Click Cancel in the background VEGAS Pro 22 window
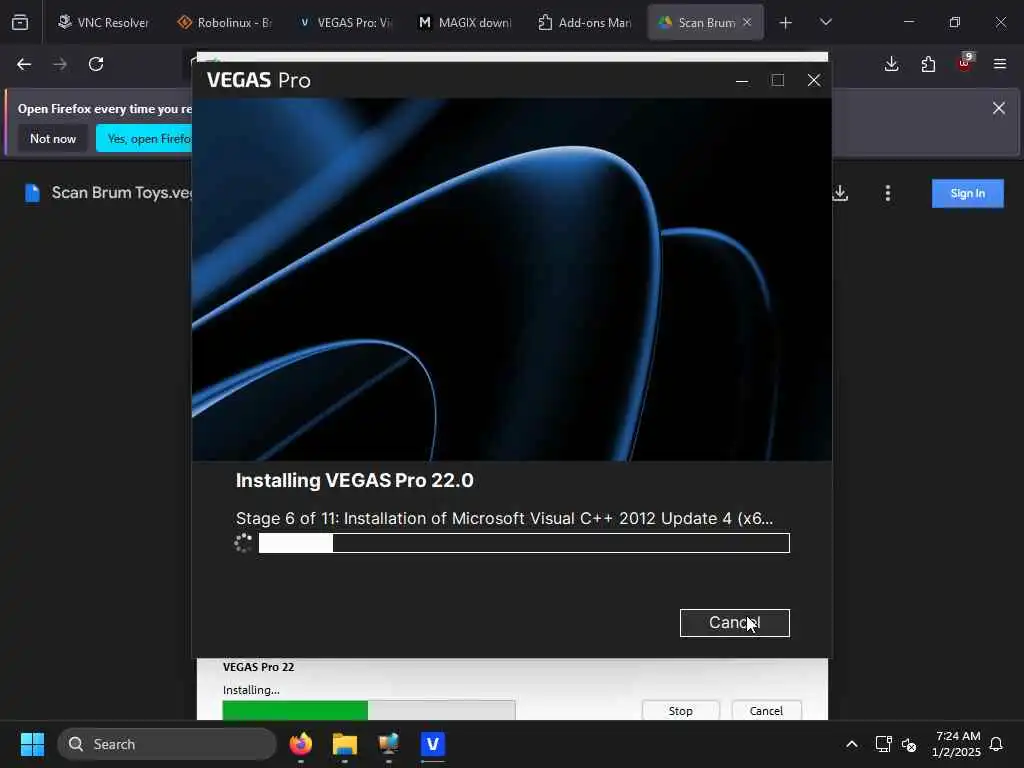 [x=766, y=711]
